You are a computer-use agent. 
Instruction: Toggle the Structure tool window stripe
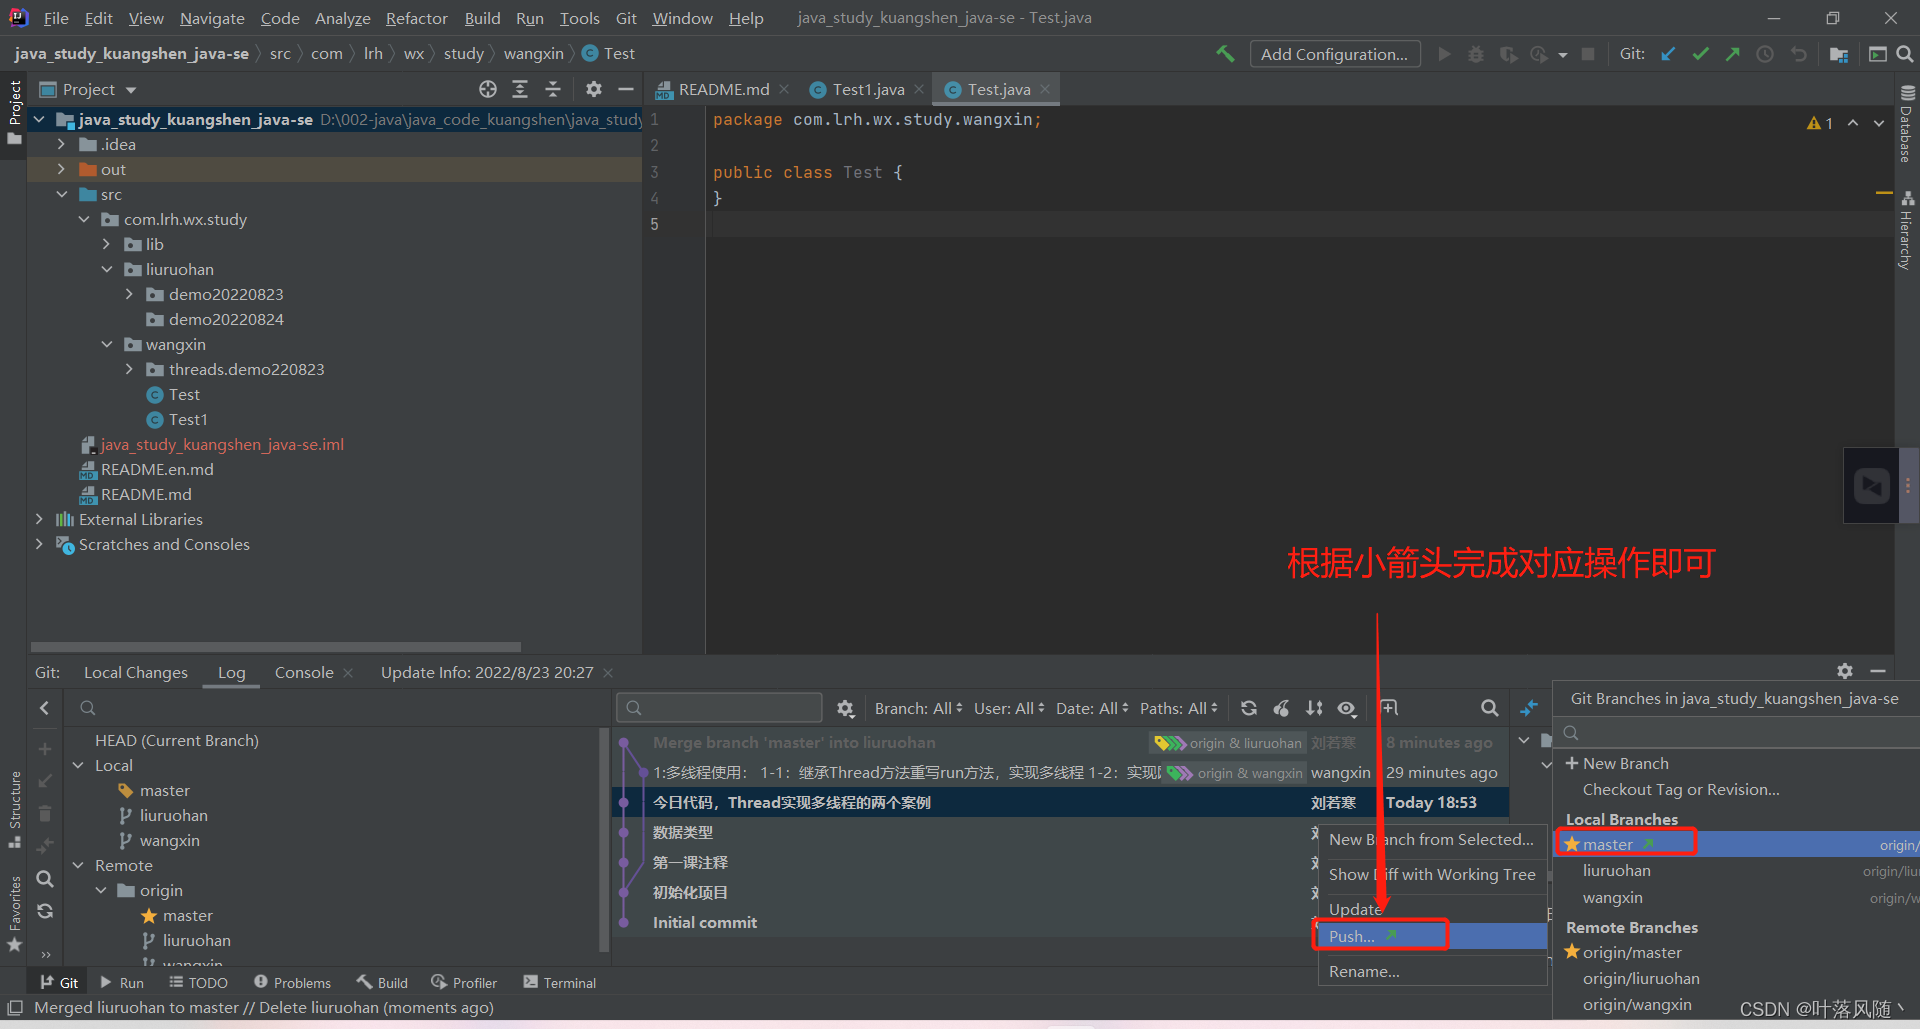click(x=14, y=811)
